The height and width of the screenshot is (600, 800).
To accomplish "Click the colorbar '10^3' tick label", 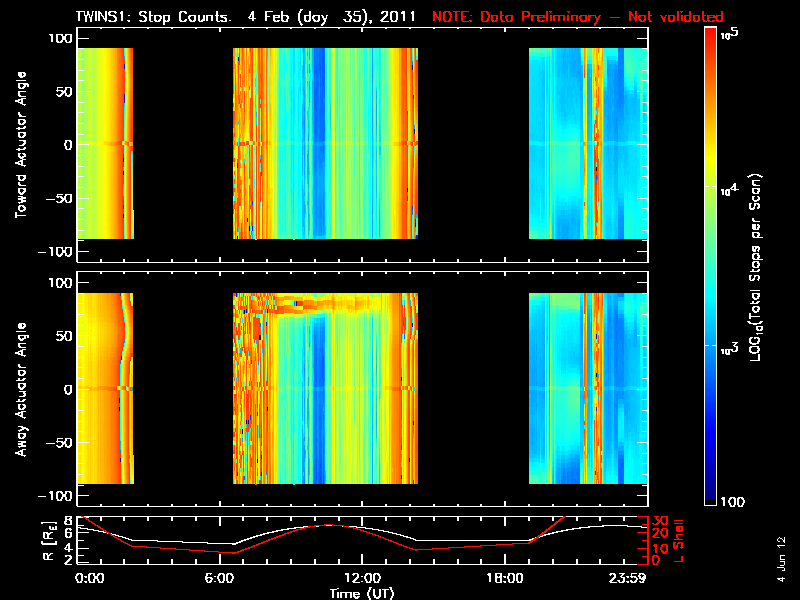I will pyautogui.click(x=729, y=349).
